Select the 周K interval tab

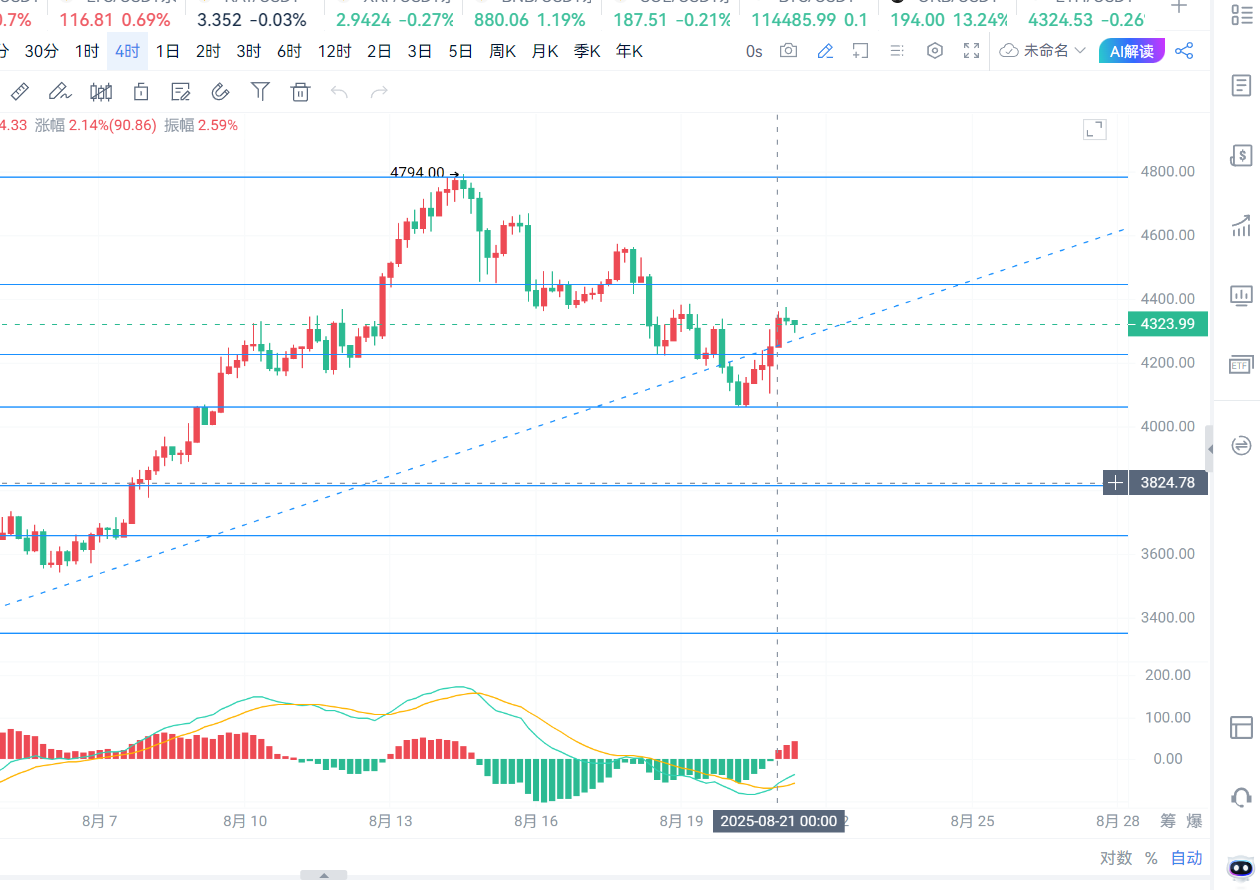pyautogui.click(x=503, y=51)
